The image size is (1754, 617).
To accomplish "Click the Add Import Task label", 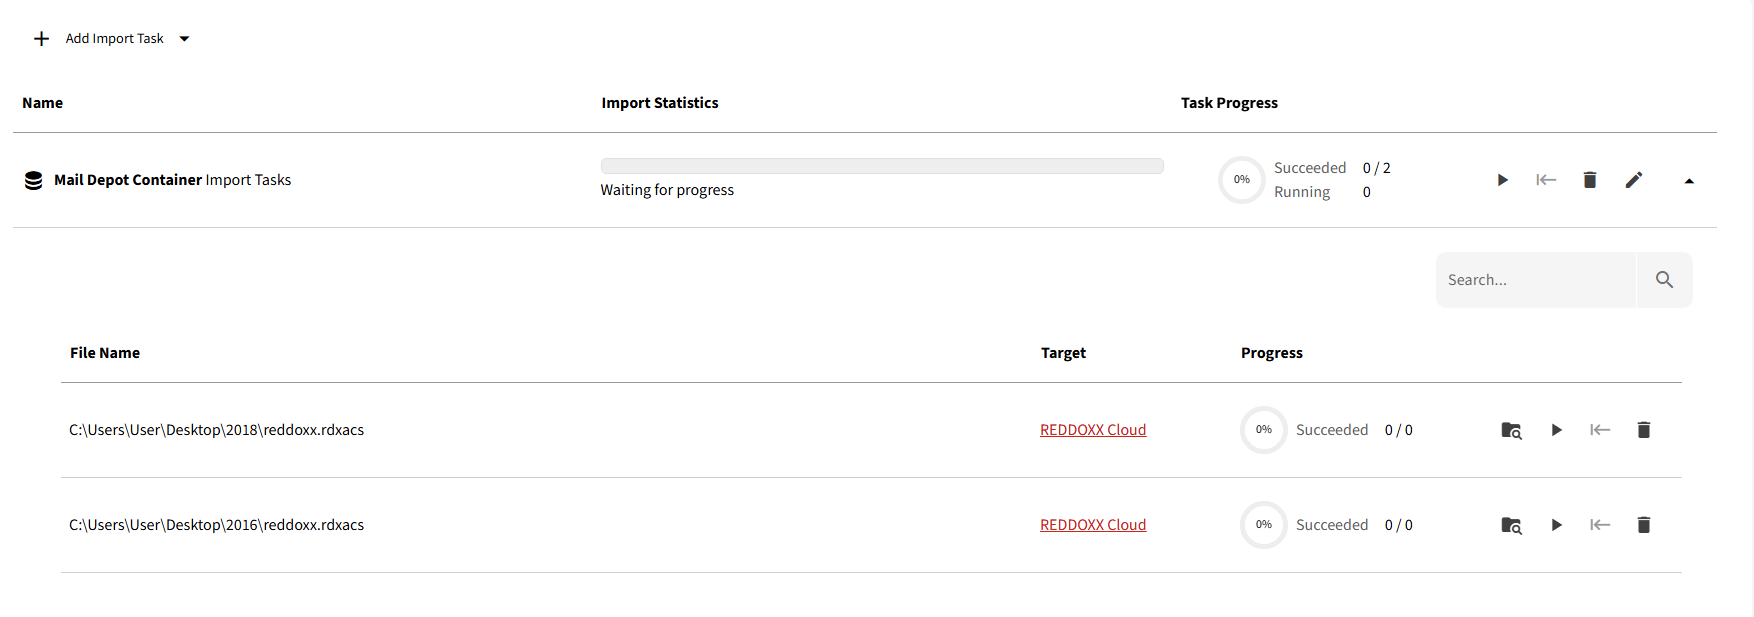I will coord(115,39).
